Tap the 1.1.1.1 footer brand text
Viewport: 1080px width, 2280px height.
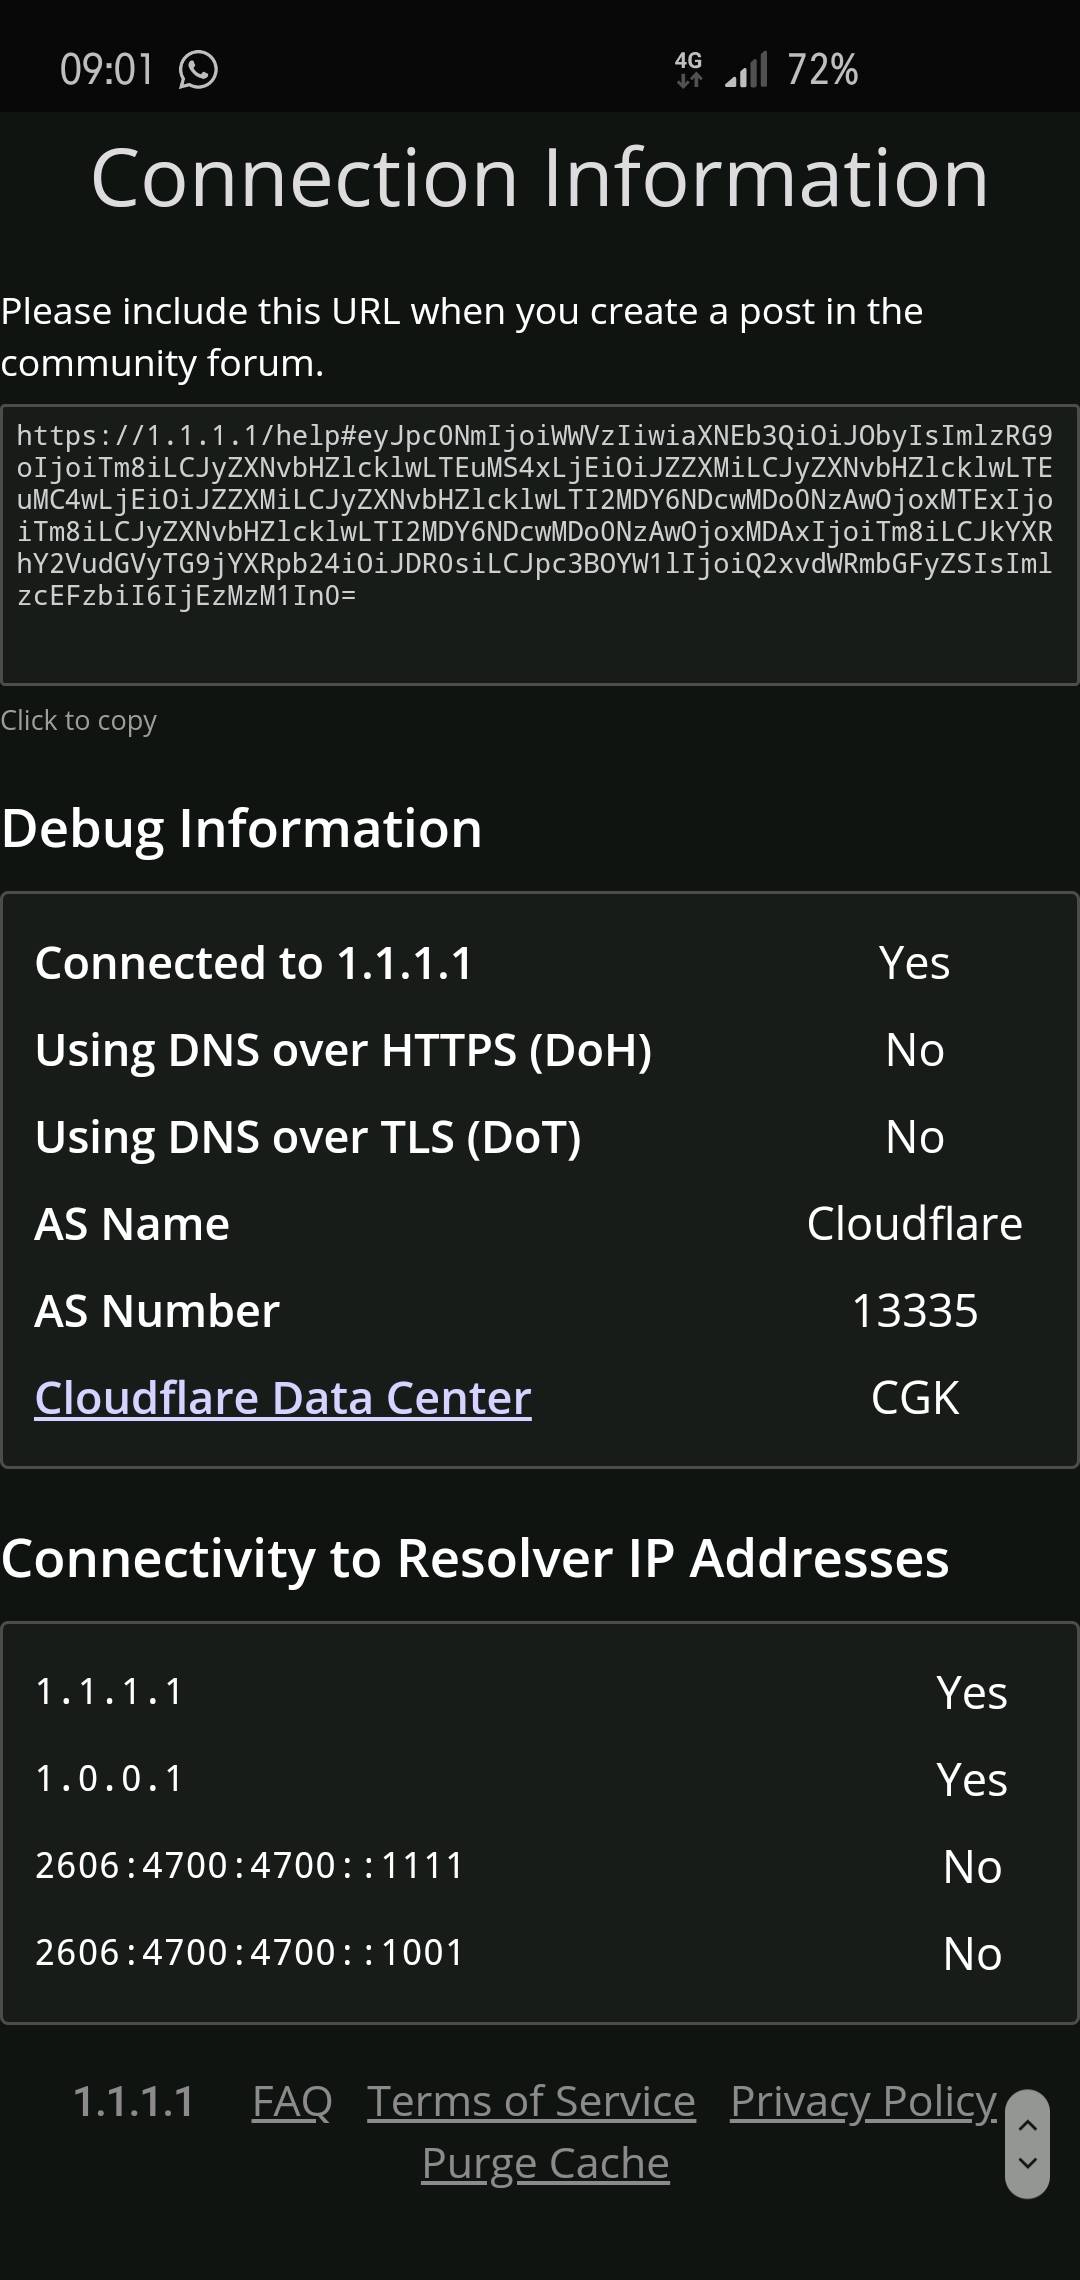134,2101
